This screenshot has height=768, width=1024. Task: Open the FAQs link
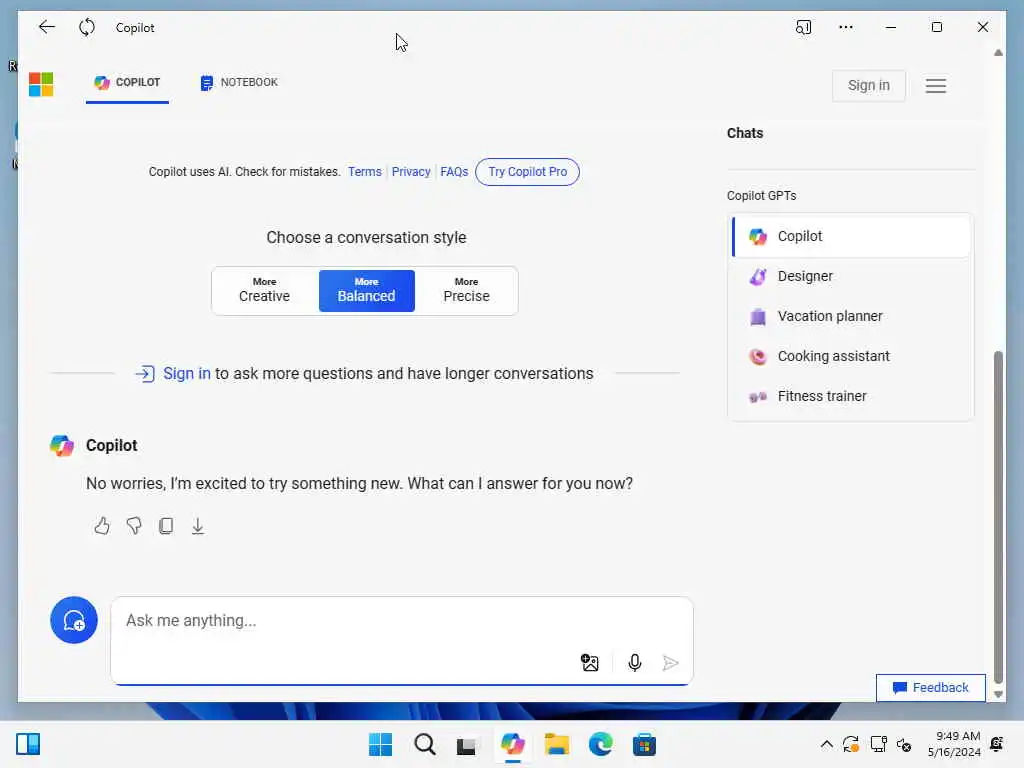(x=454, y=172)
